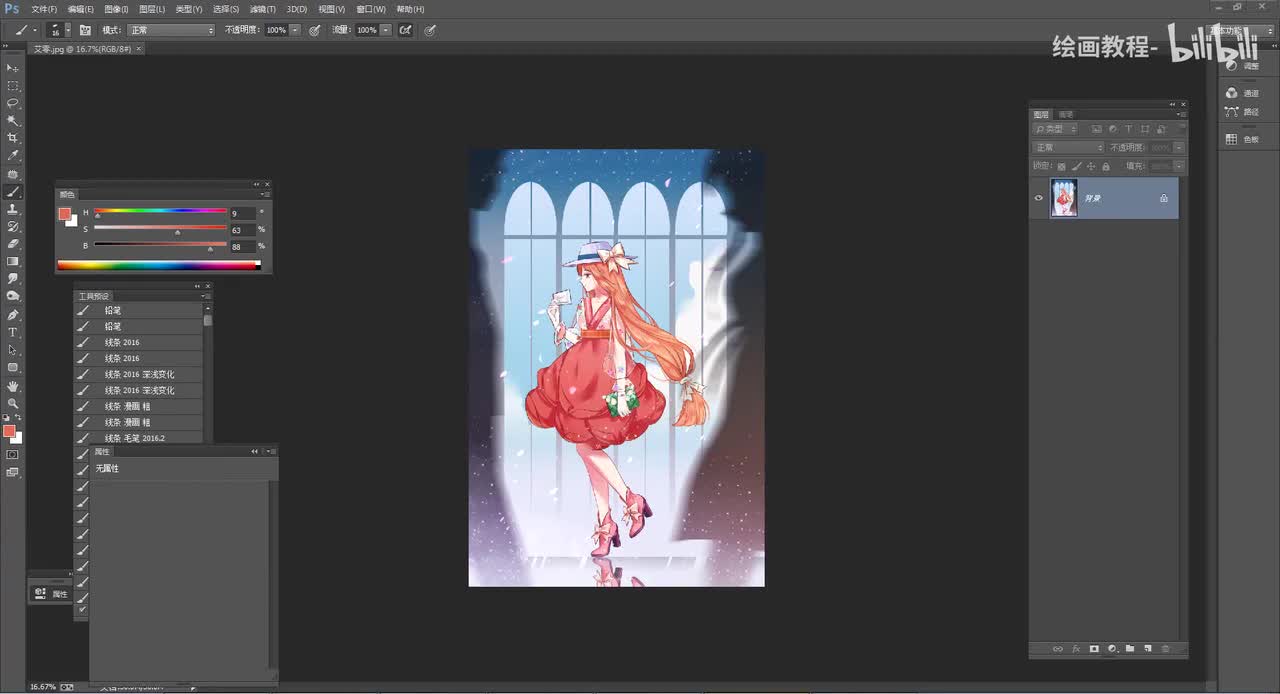Select the Eyedropper tool

tap(13, 156)
